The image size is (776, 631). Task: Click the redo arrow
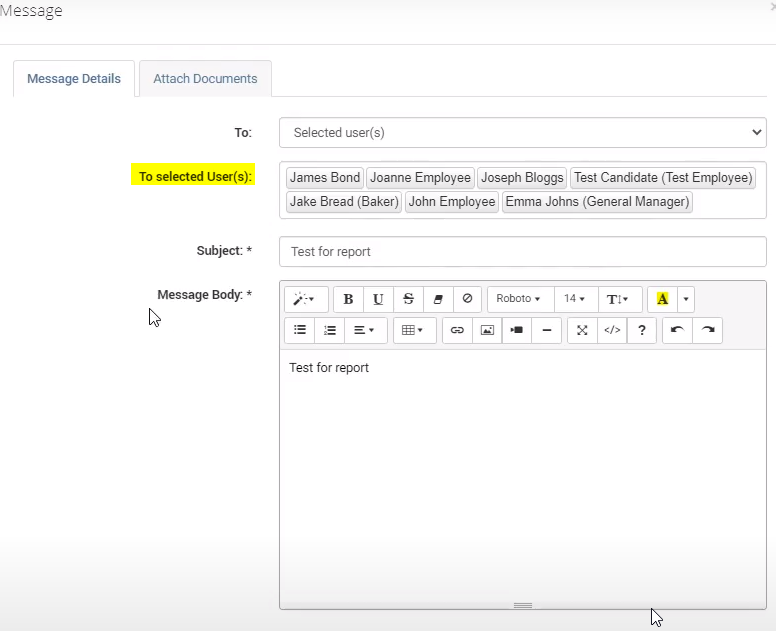click(708, 330)
